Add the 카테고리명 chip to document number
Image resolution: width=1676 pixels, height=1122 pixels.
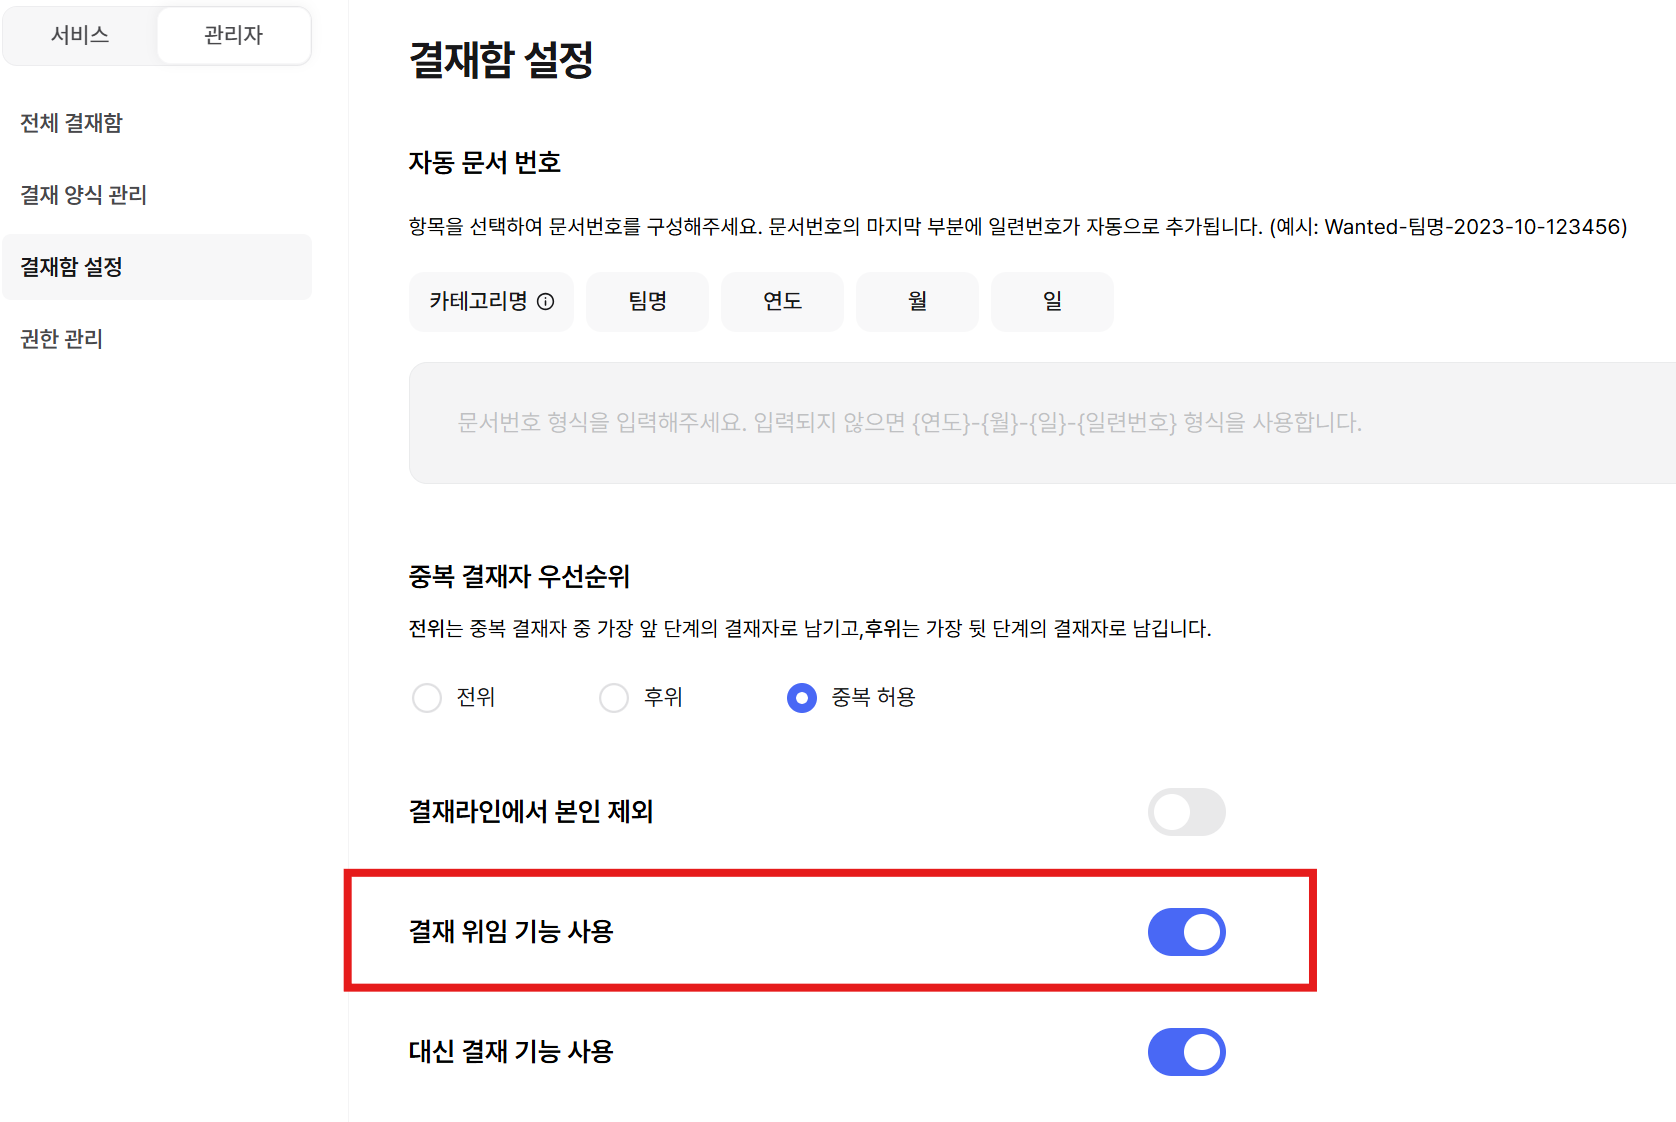pos(491,301)
